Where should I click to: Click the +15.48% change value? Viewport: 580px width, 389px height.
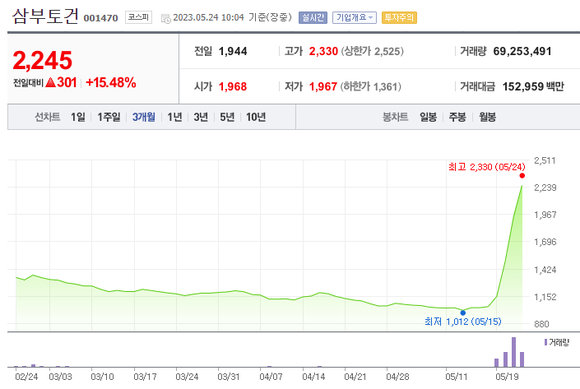point(111,82)
